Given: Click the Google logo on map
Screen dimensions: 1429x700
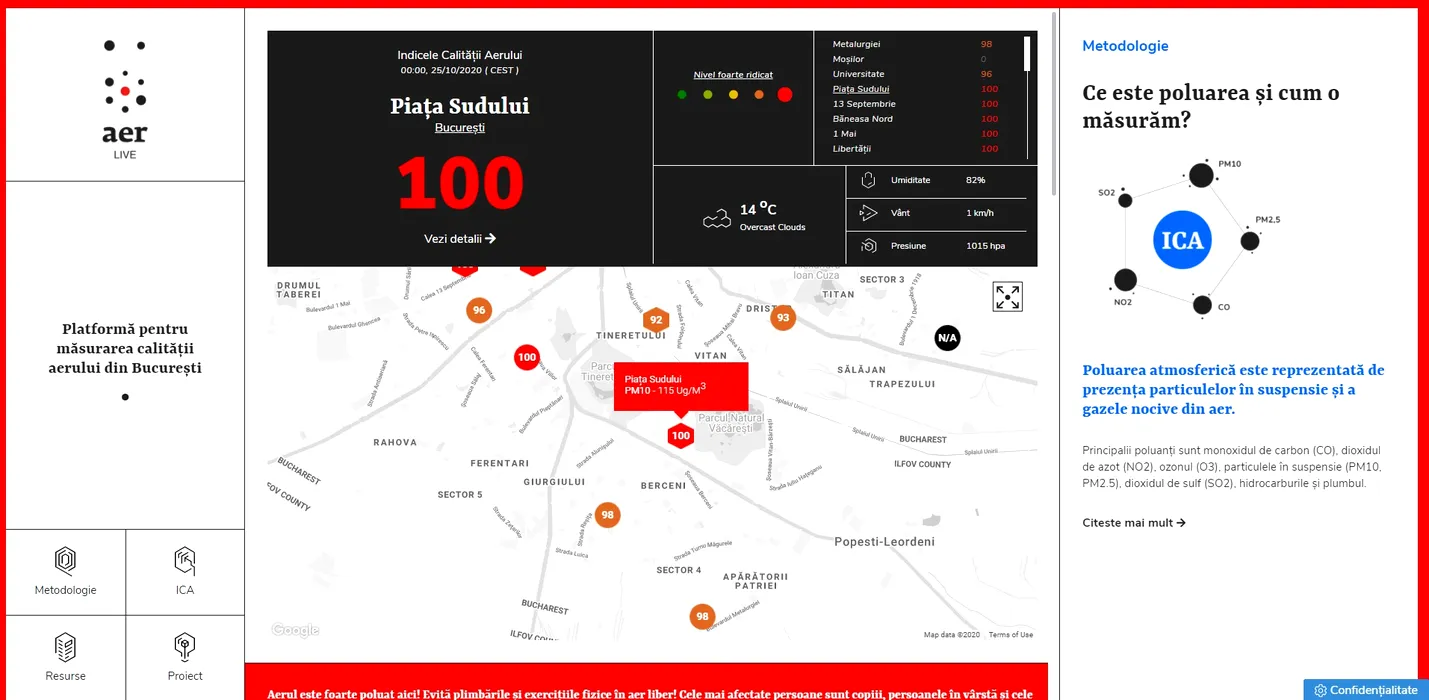Looking at the screenshot, I should (x=296, y=630).
